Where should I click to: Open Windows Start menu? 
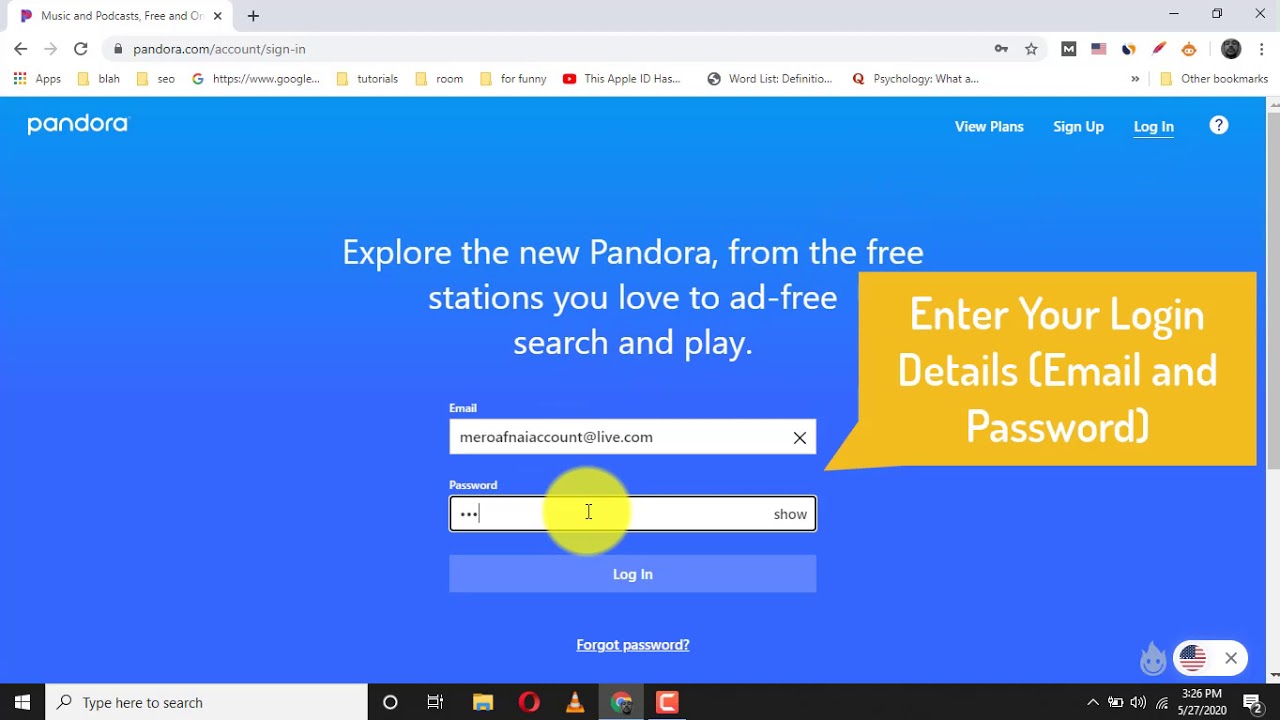tap(22, 702)
